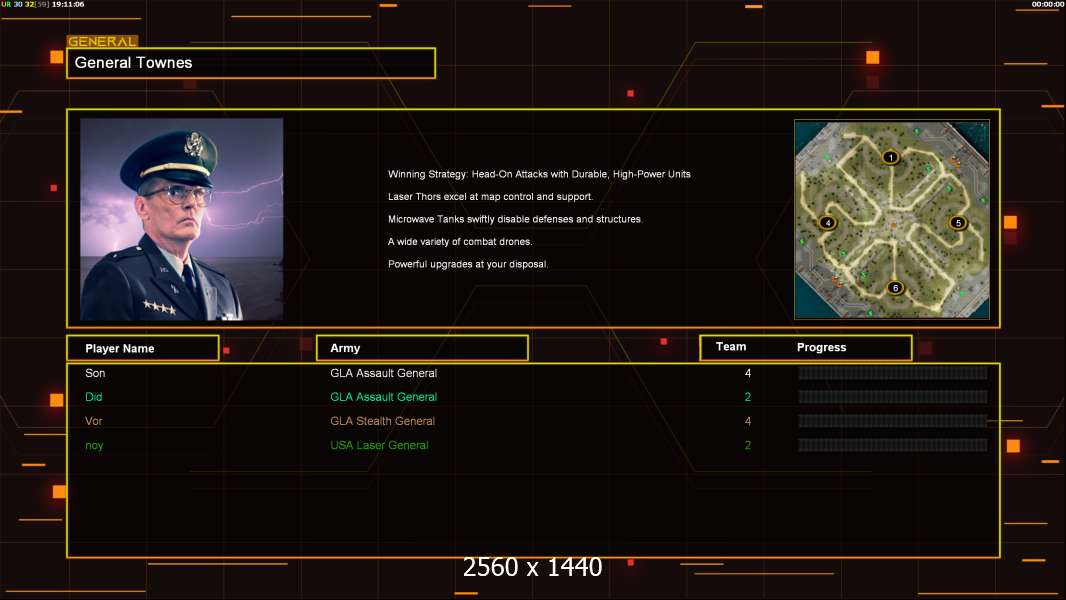Screen dimensions: 1066x600
Task: Select player name noy
Action: 94,446
